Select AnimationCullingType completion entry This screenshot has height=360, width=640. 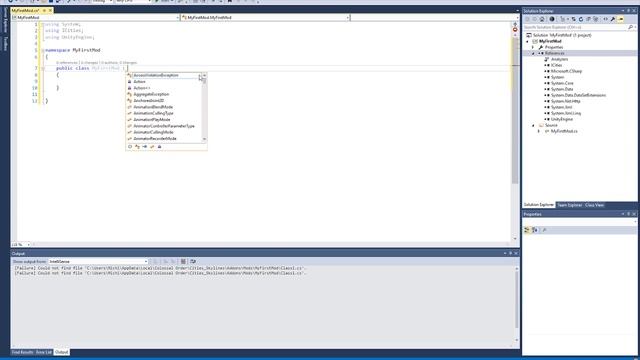coord(153,113)
